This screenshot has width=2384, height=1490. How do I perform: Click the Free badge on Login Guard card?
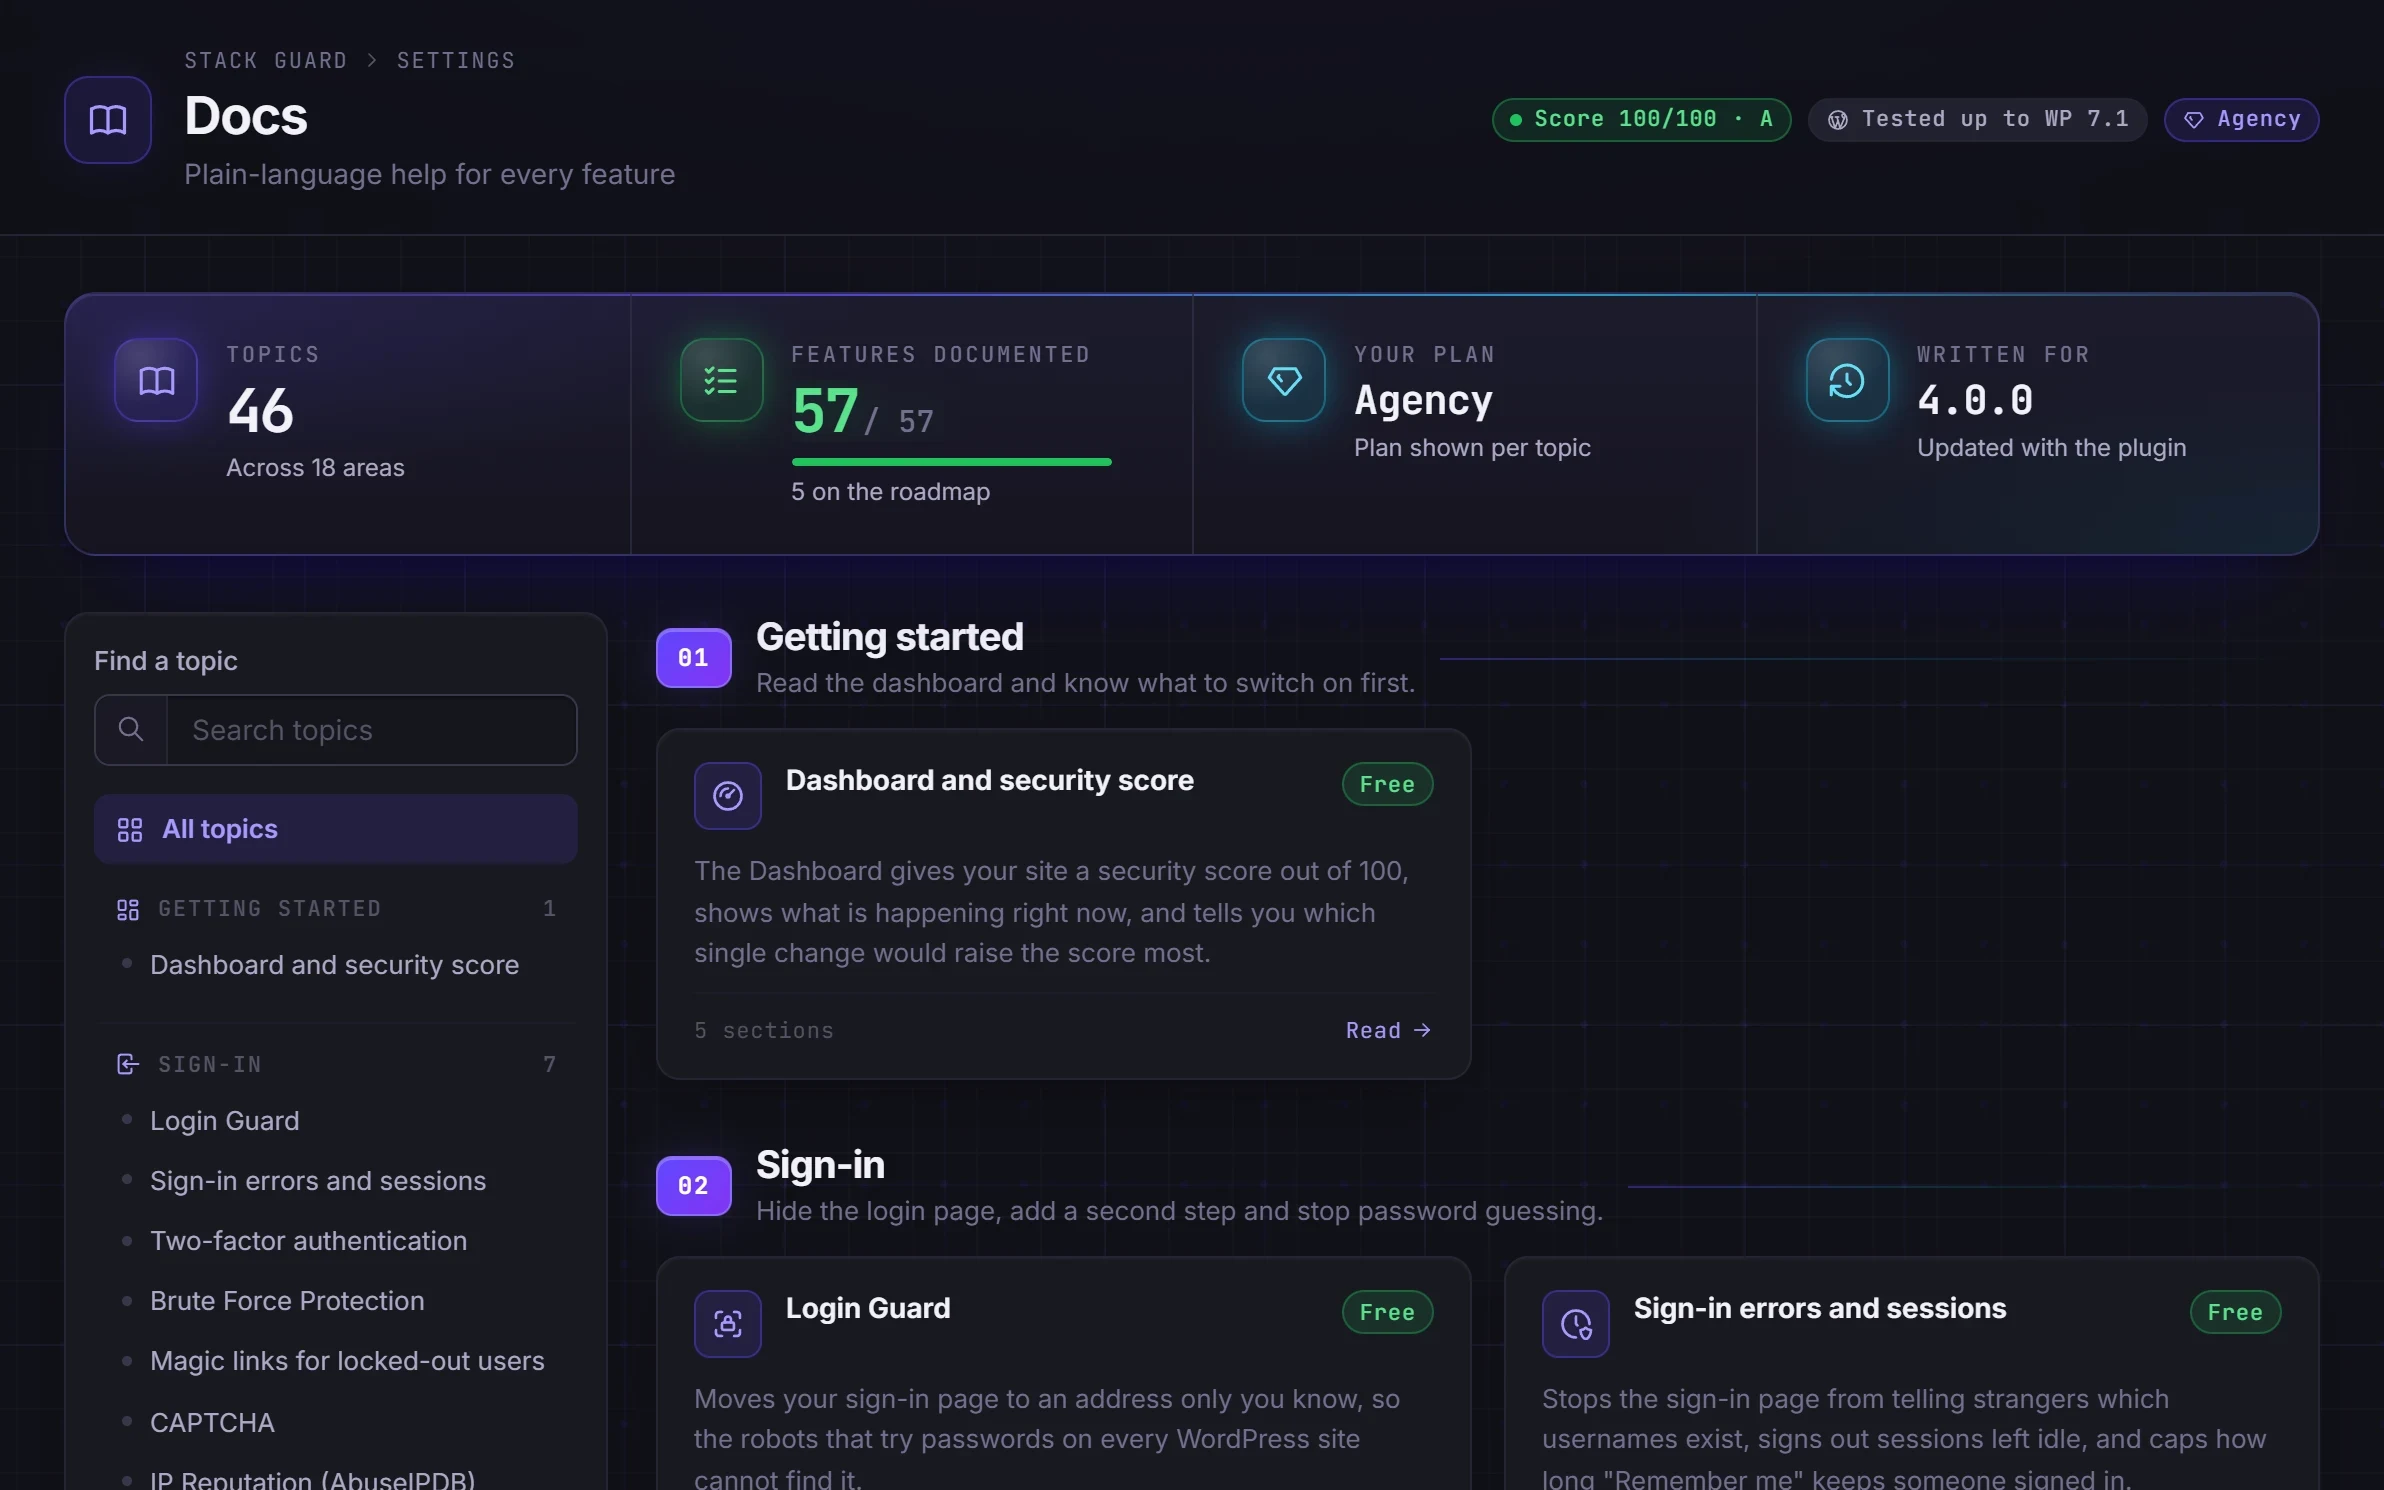click(x=1387, y=1312)
